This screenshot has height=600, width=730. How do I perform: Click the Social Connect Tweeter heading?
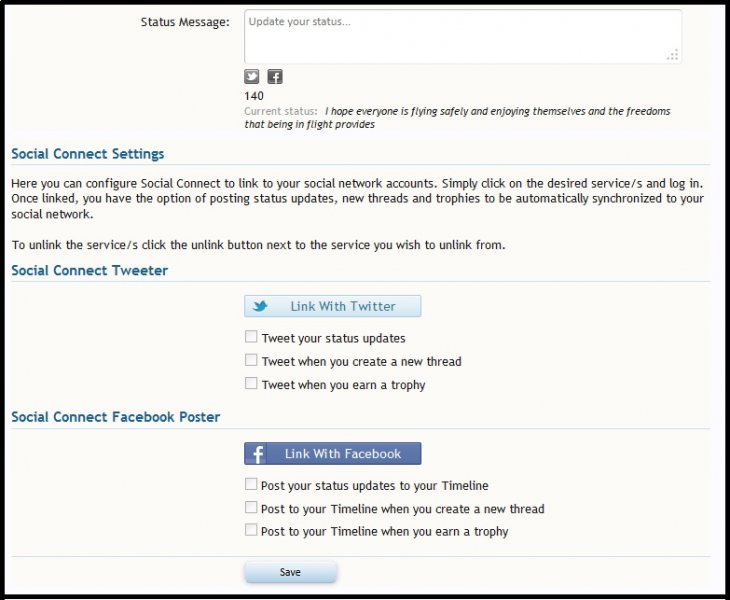[89, 270]
